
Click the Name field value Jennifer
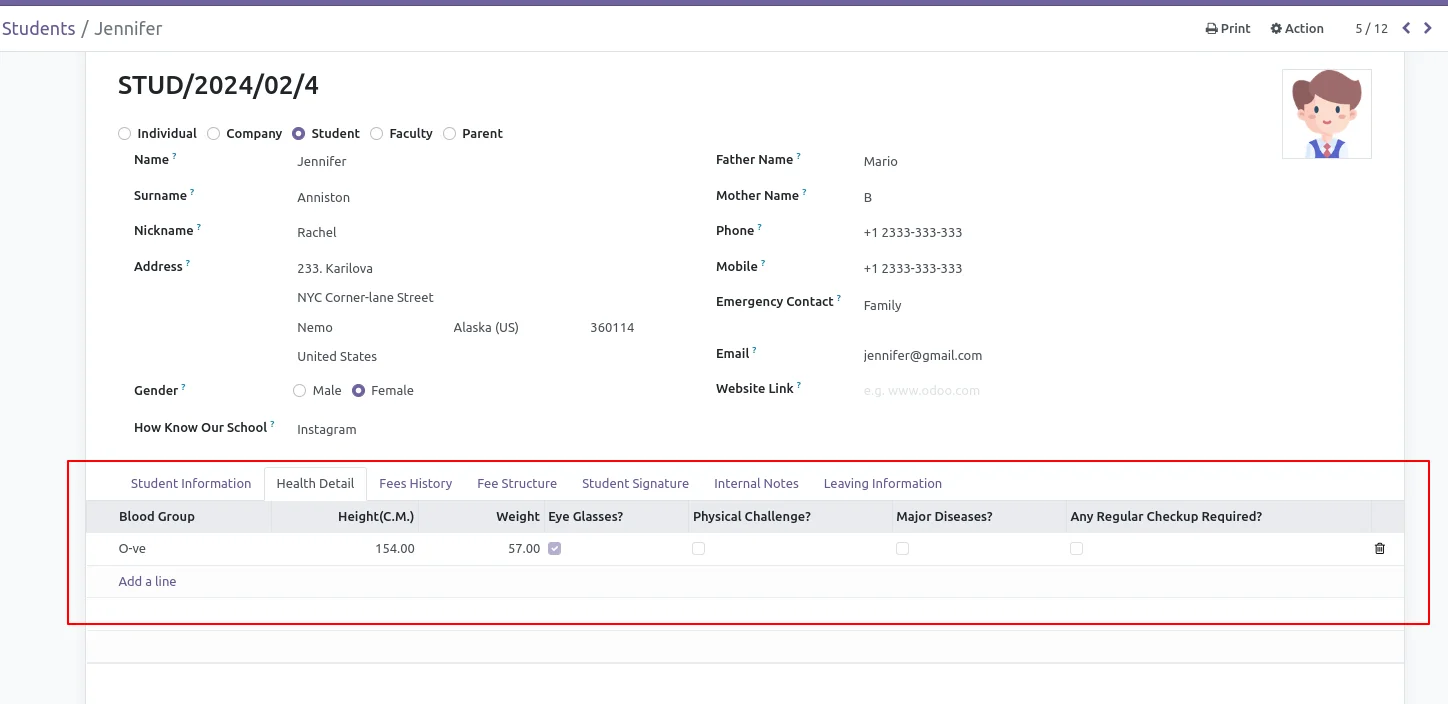(x=322, y=161)
